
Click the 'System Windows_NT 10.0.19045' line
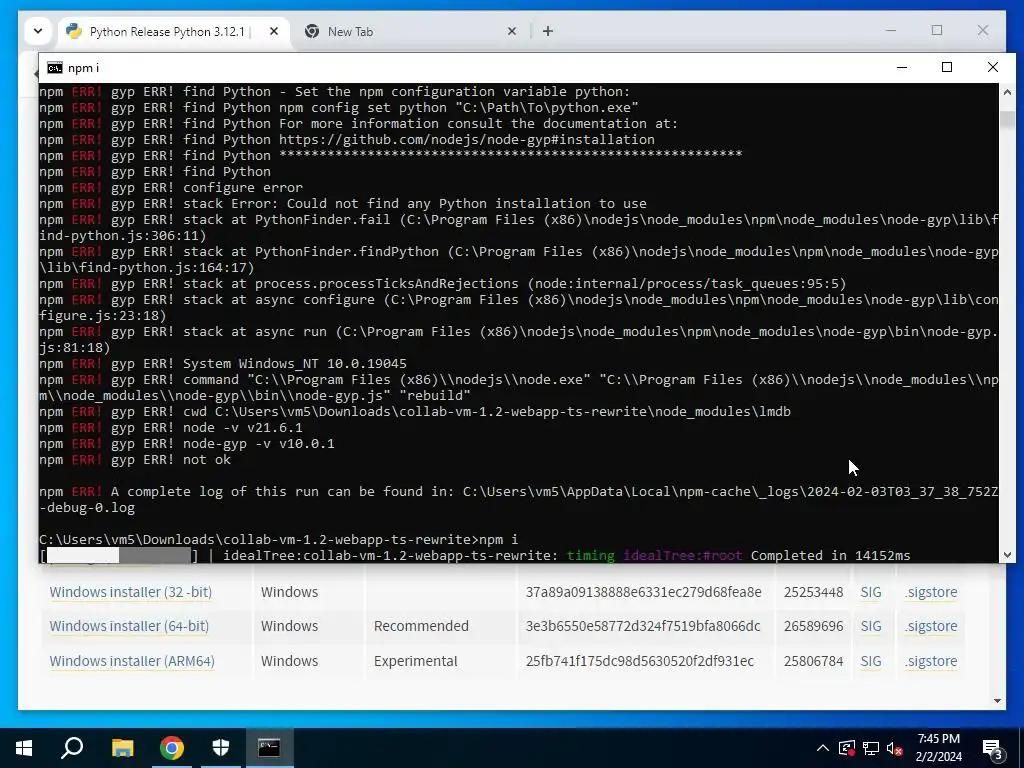click(x=223, y=364)
